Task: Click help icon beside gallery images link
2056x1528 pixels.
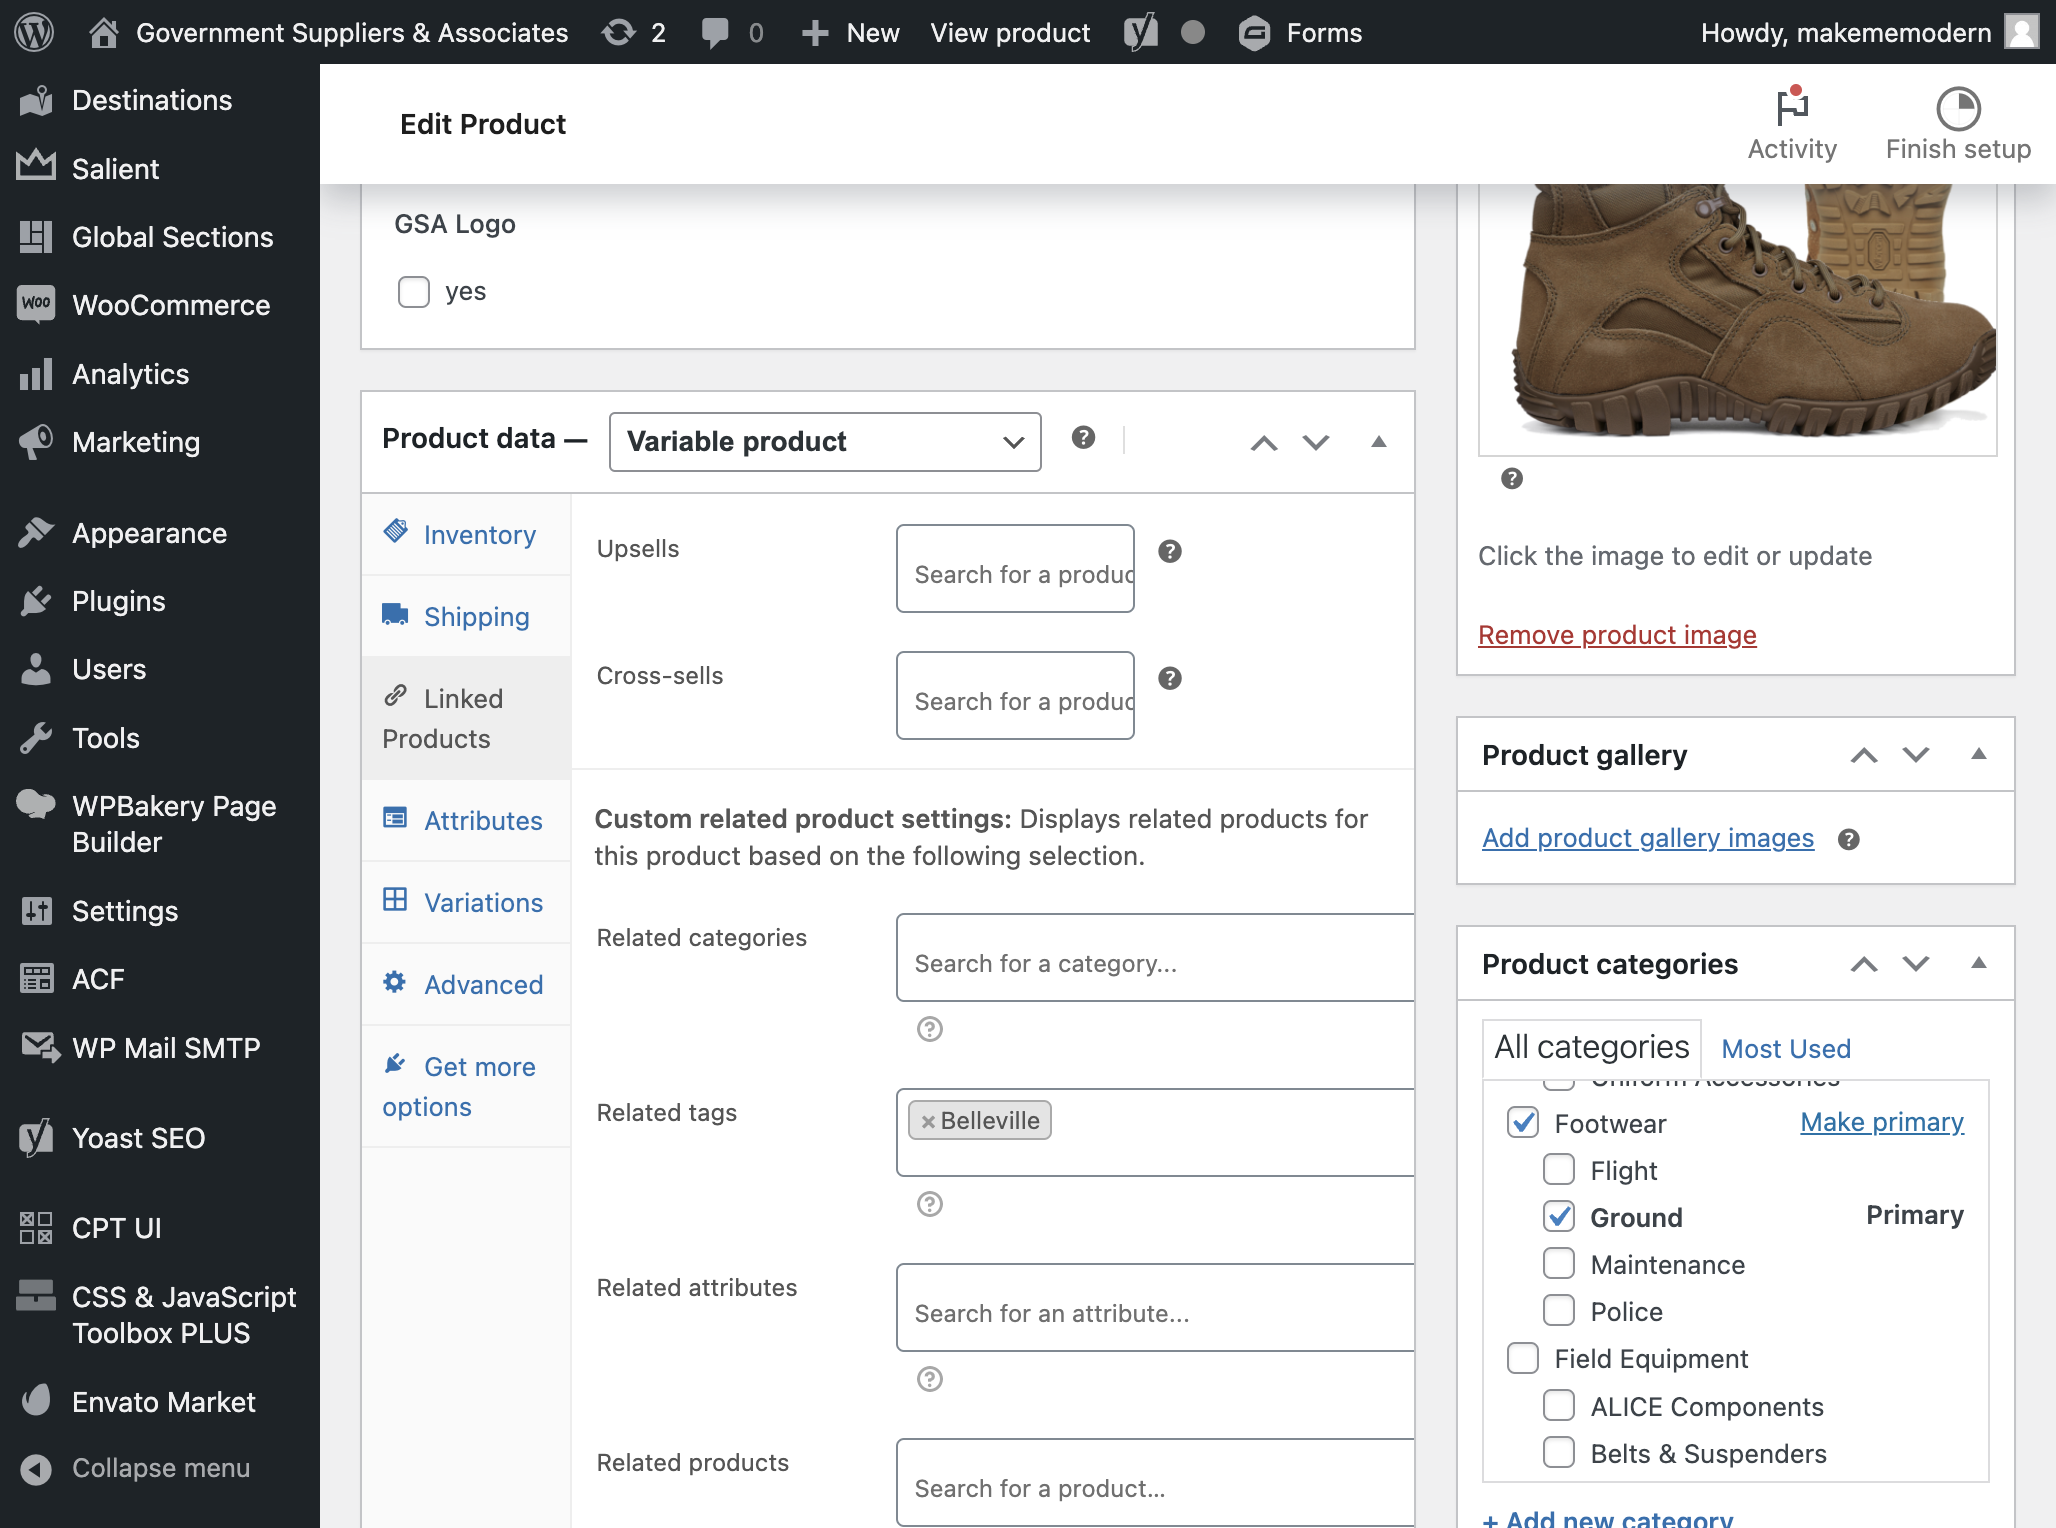Action: 1849,840
